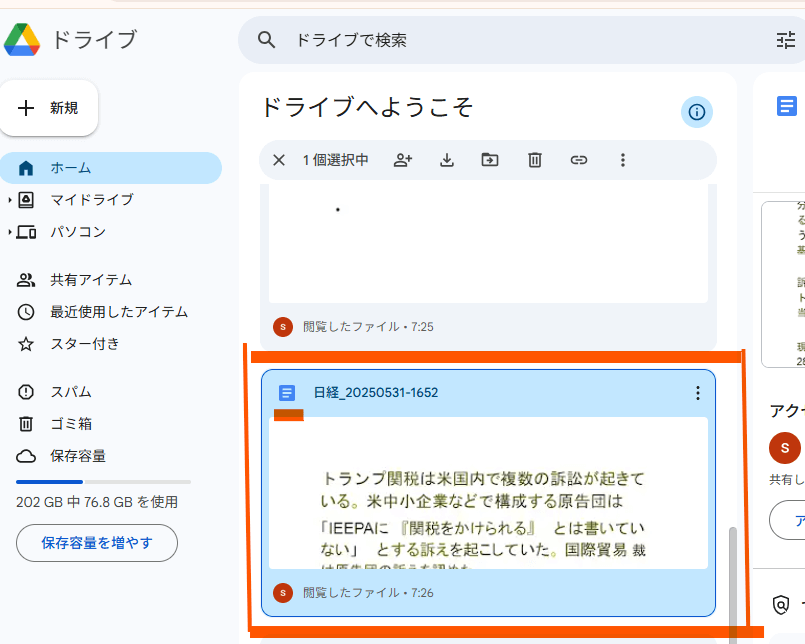Click the shield icon in the right panel

[x=781, y=604]
